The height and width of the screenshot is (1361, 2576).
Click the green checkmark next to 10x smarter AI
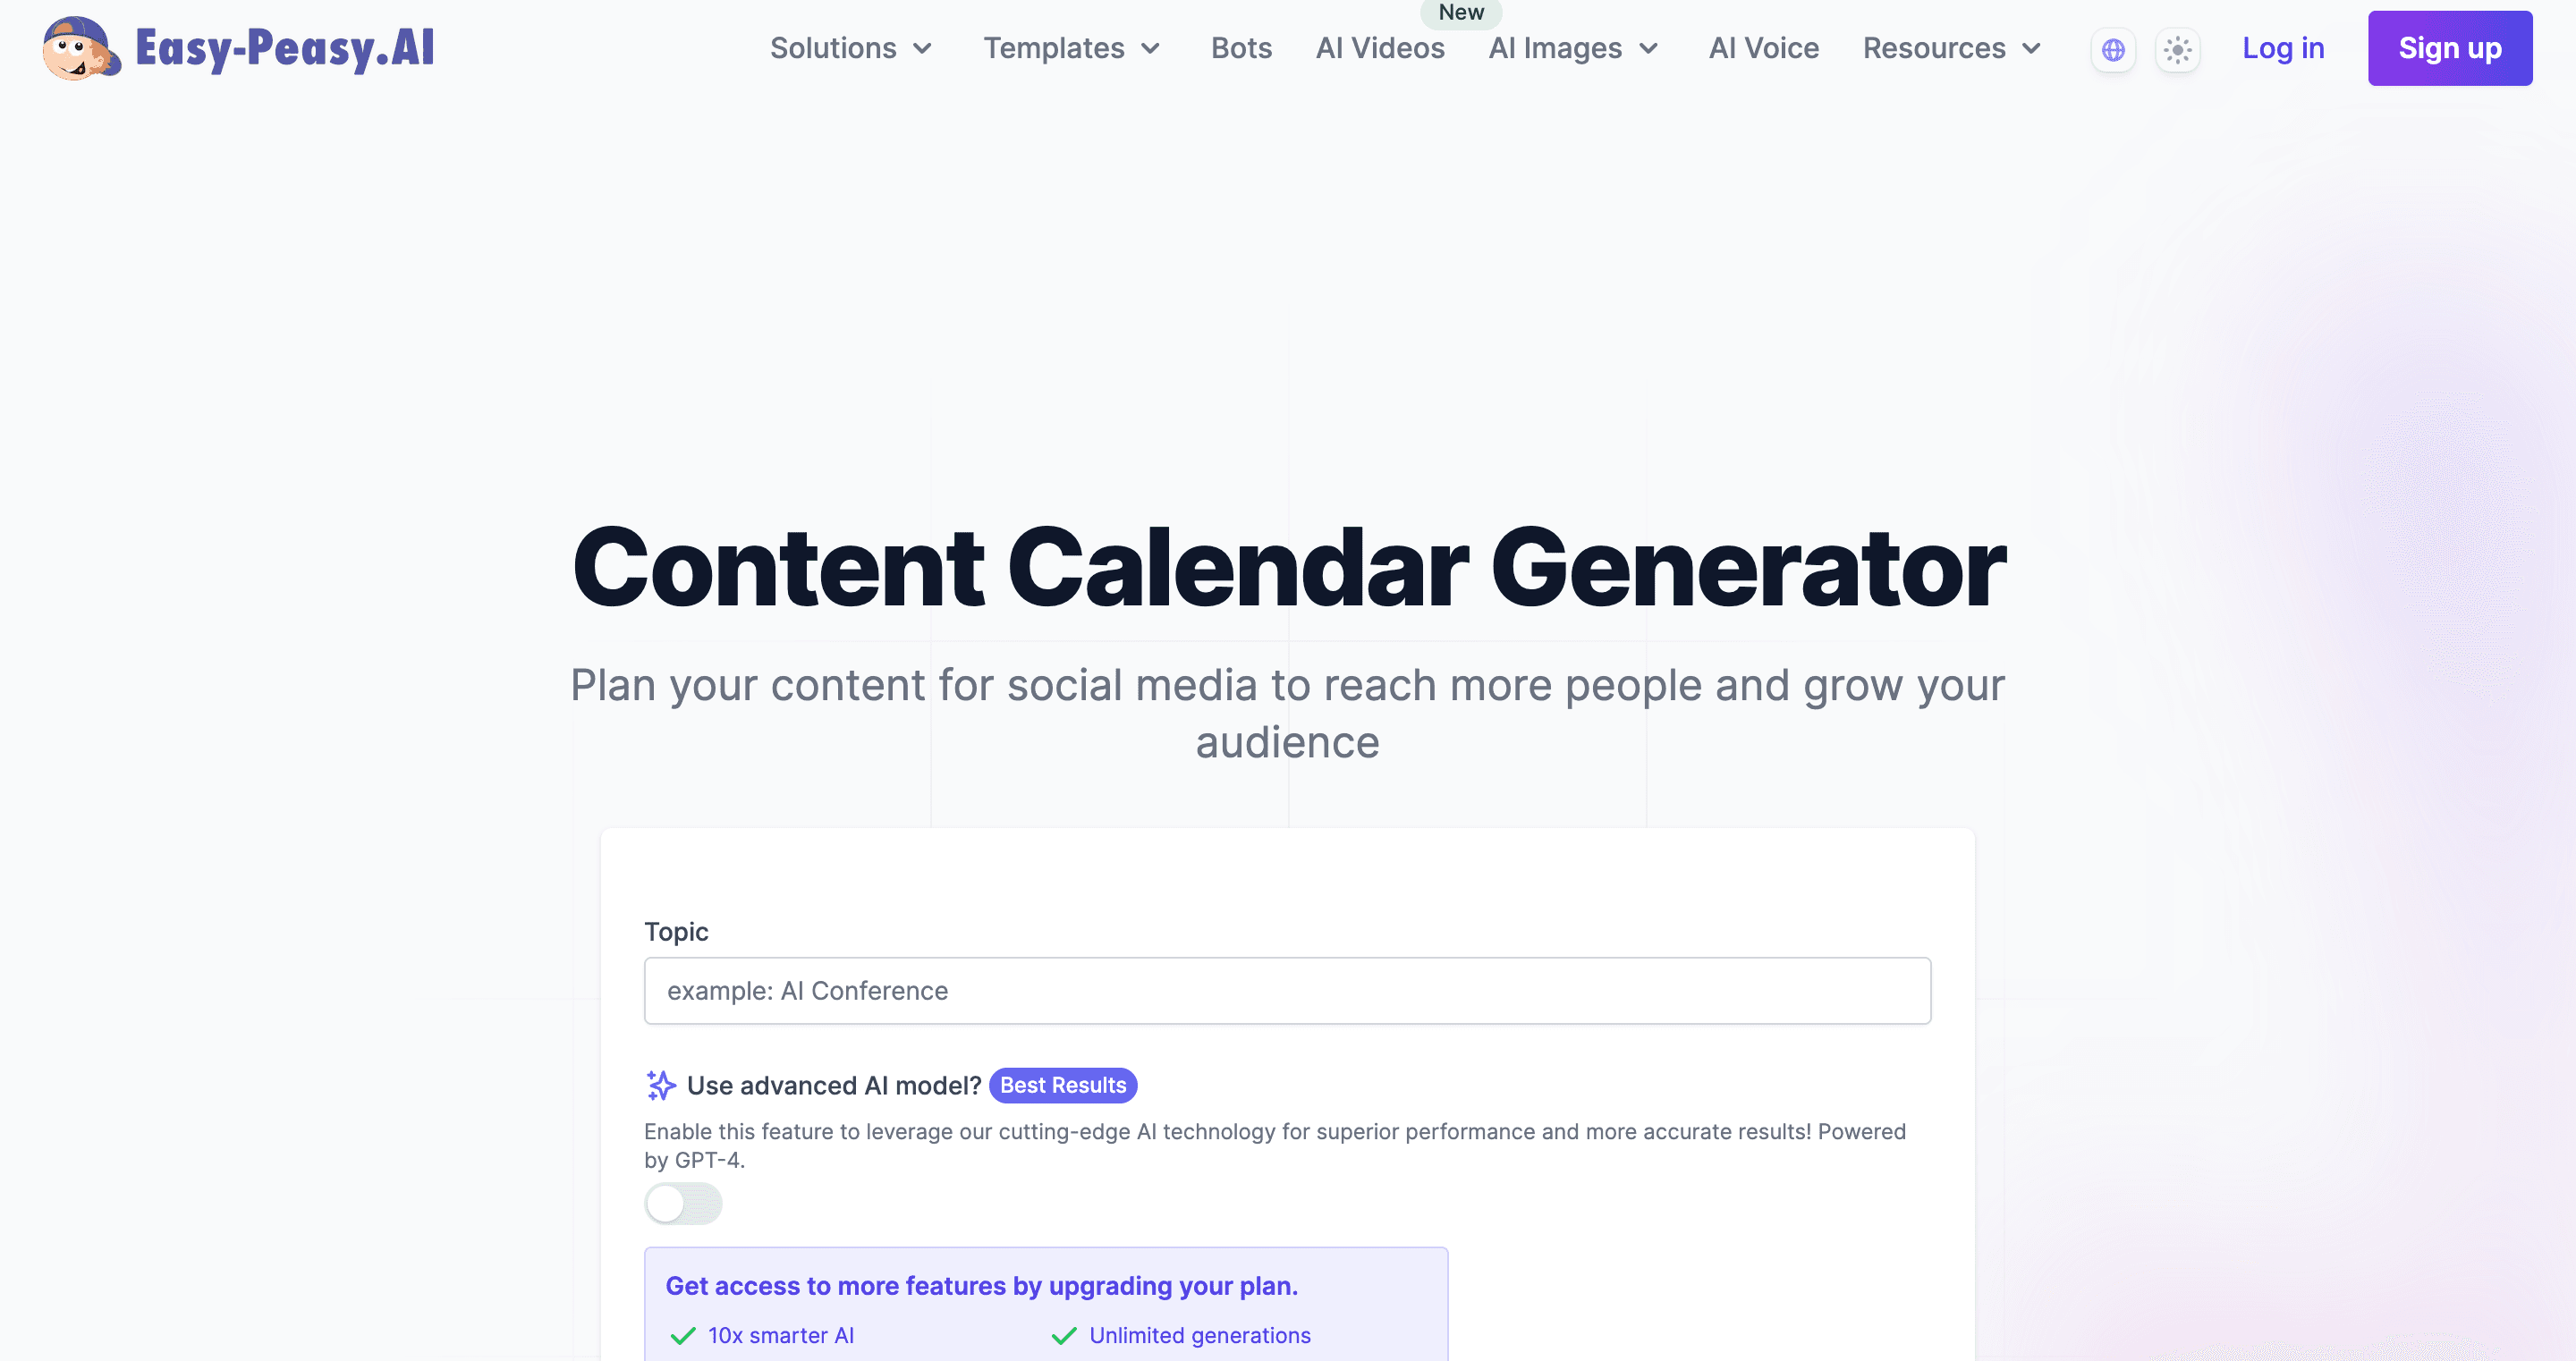click(x=684, y=1335)
